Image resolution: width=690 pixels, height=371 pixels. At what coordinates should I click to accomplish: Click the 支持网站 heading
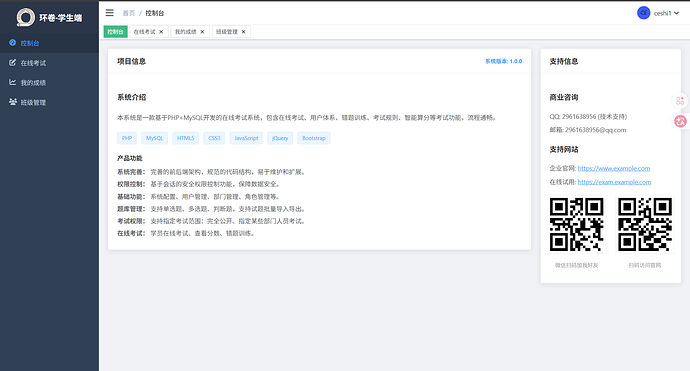click(564, 150)
